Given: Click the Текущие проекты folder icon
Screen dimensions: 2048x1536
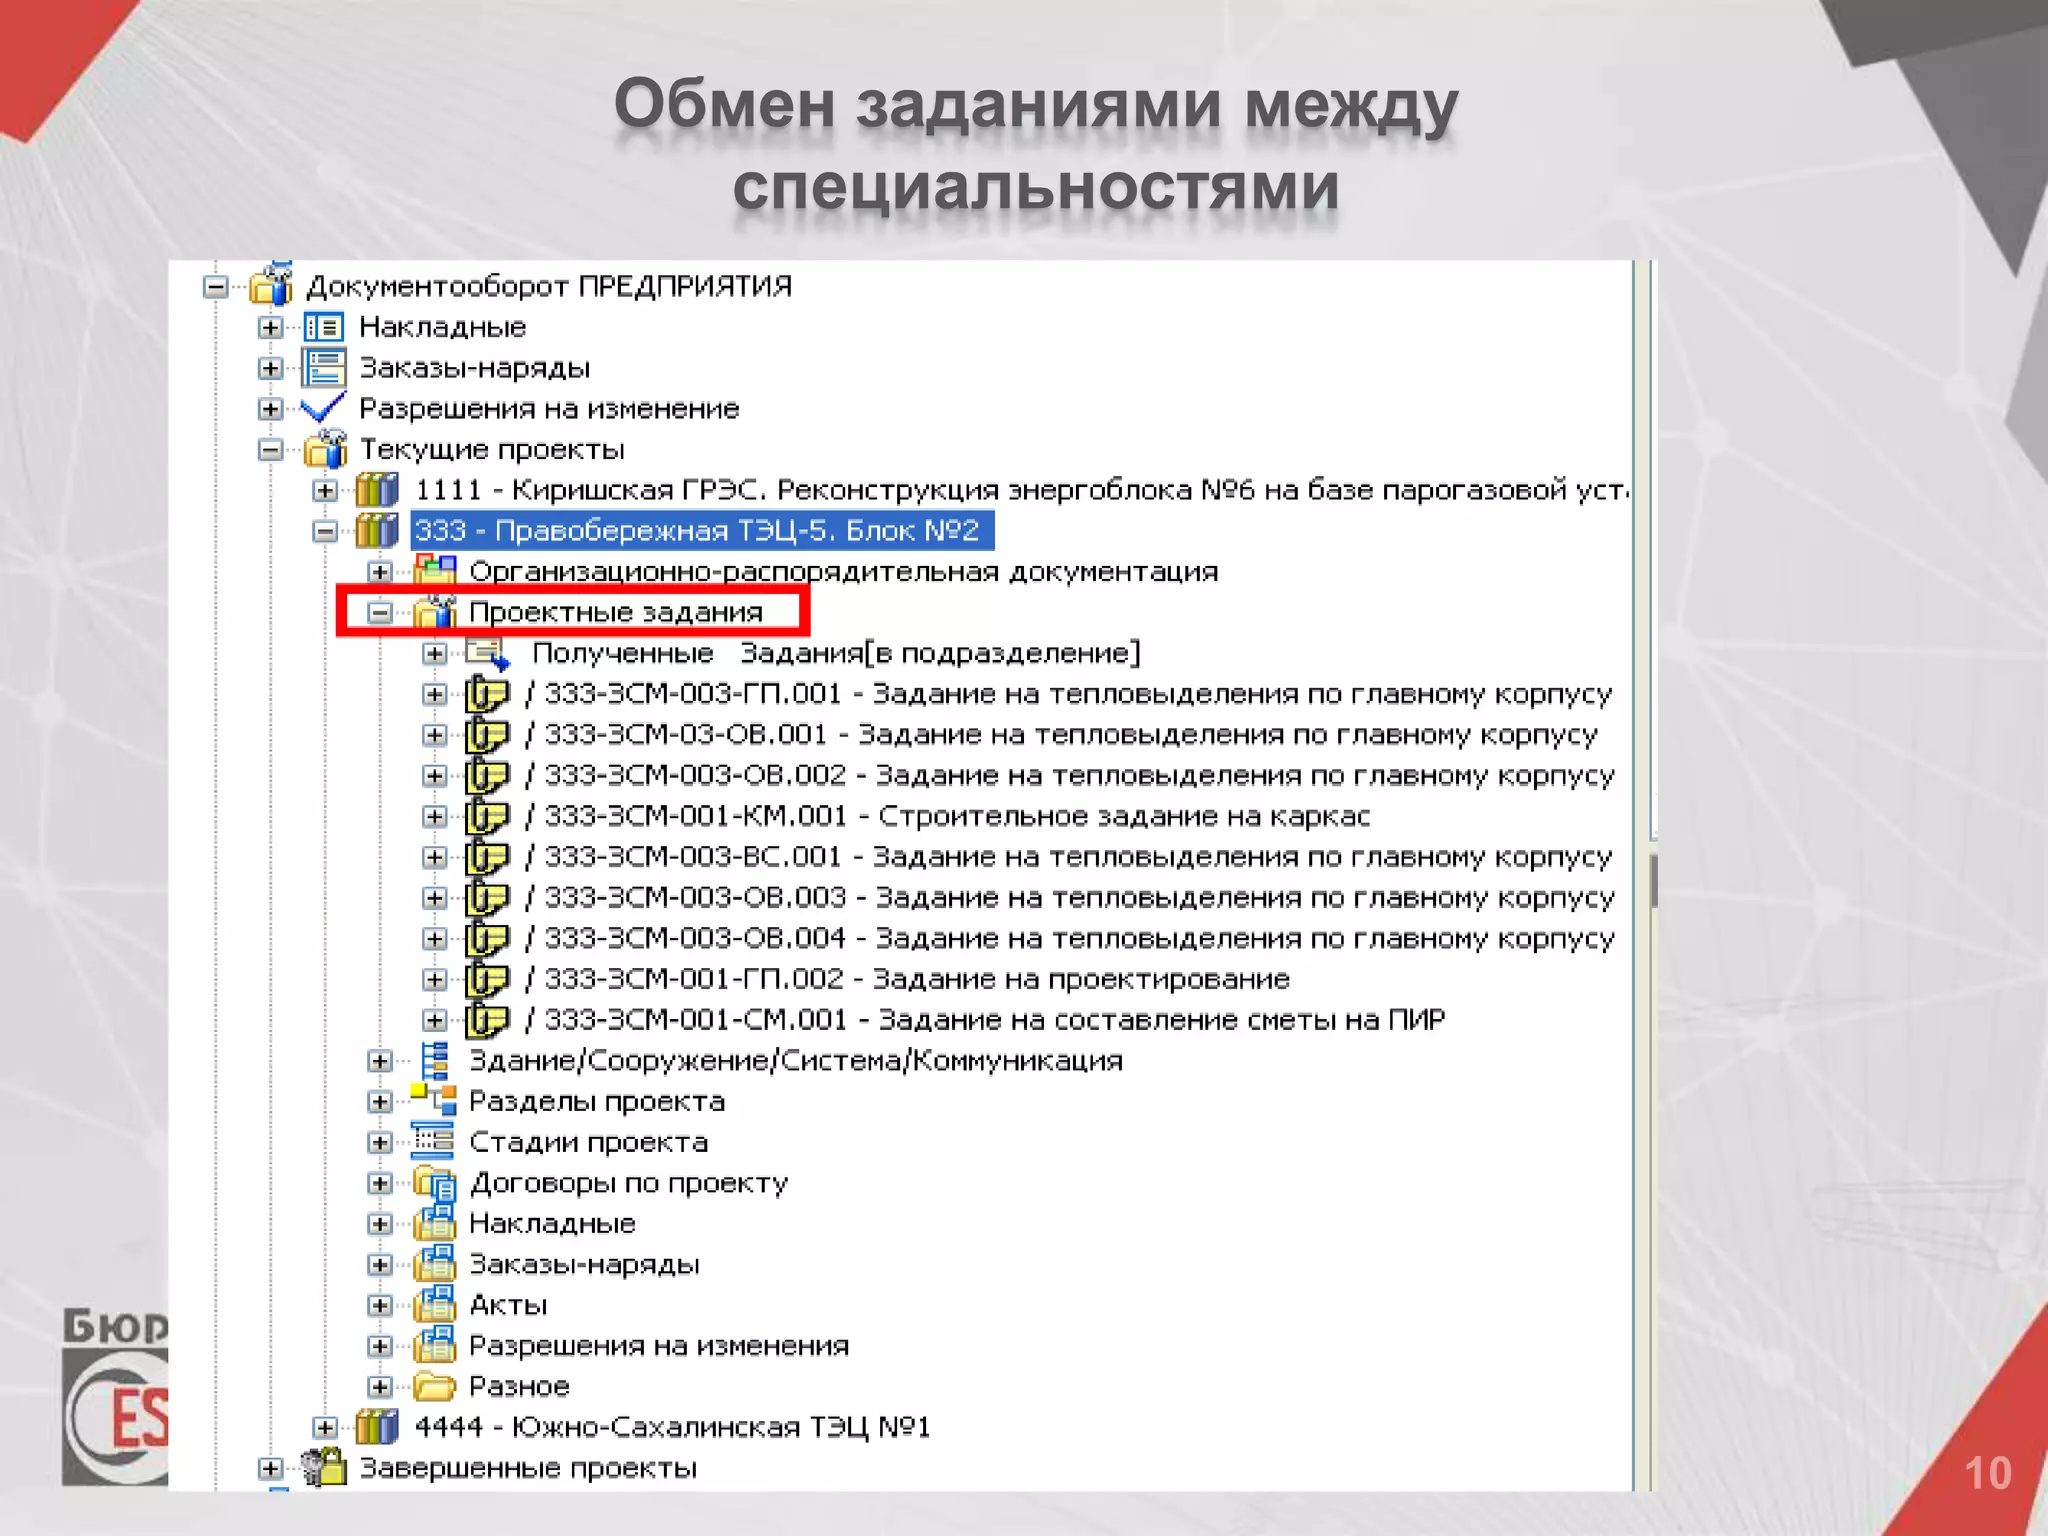Looking at the screenshot, I should pyautogui.click(x=325, y=449).
